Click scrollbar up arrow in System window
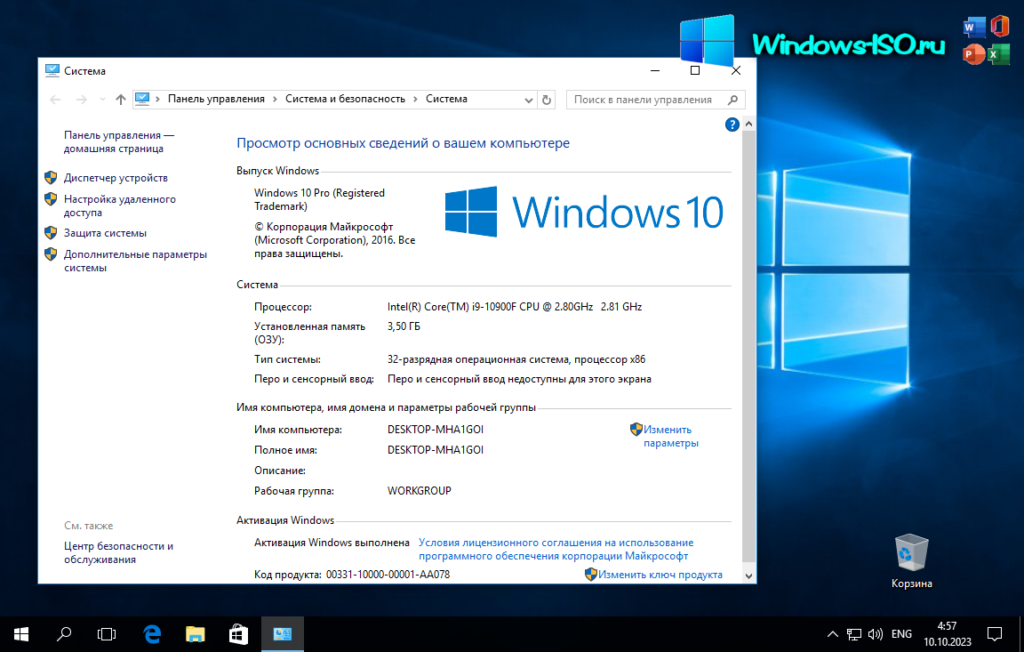The height and width of the screenshot is (652, 1024). coord(749,123)
